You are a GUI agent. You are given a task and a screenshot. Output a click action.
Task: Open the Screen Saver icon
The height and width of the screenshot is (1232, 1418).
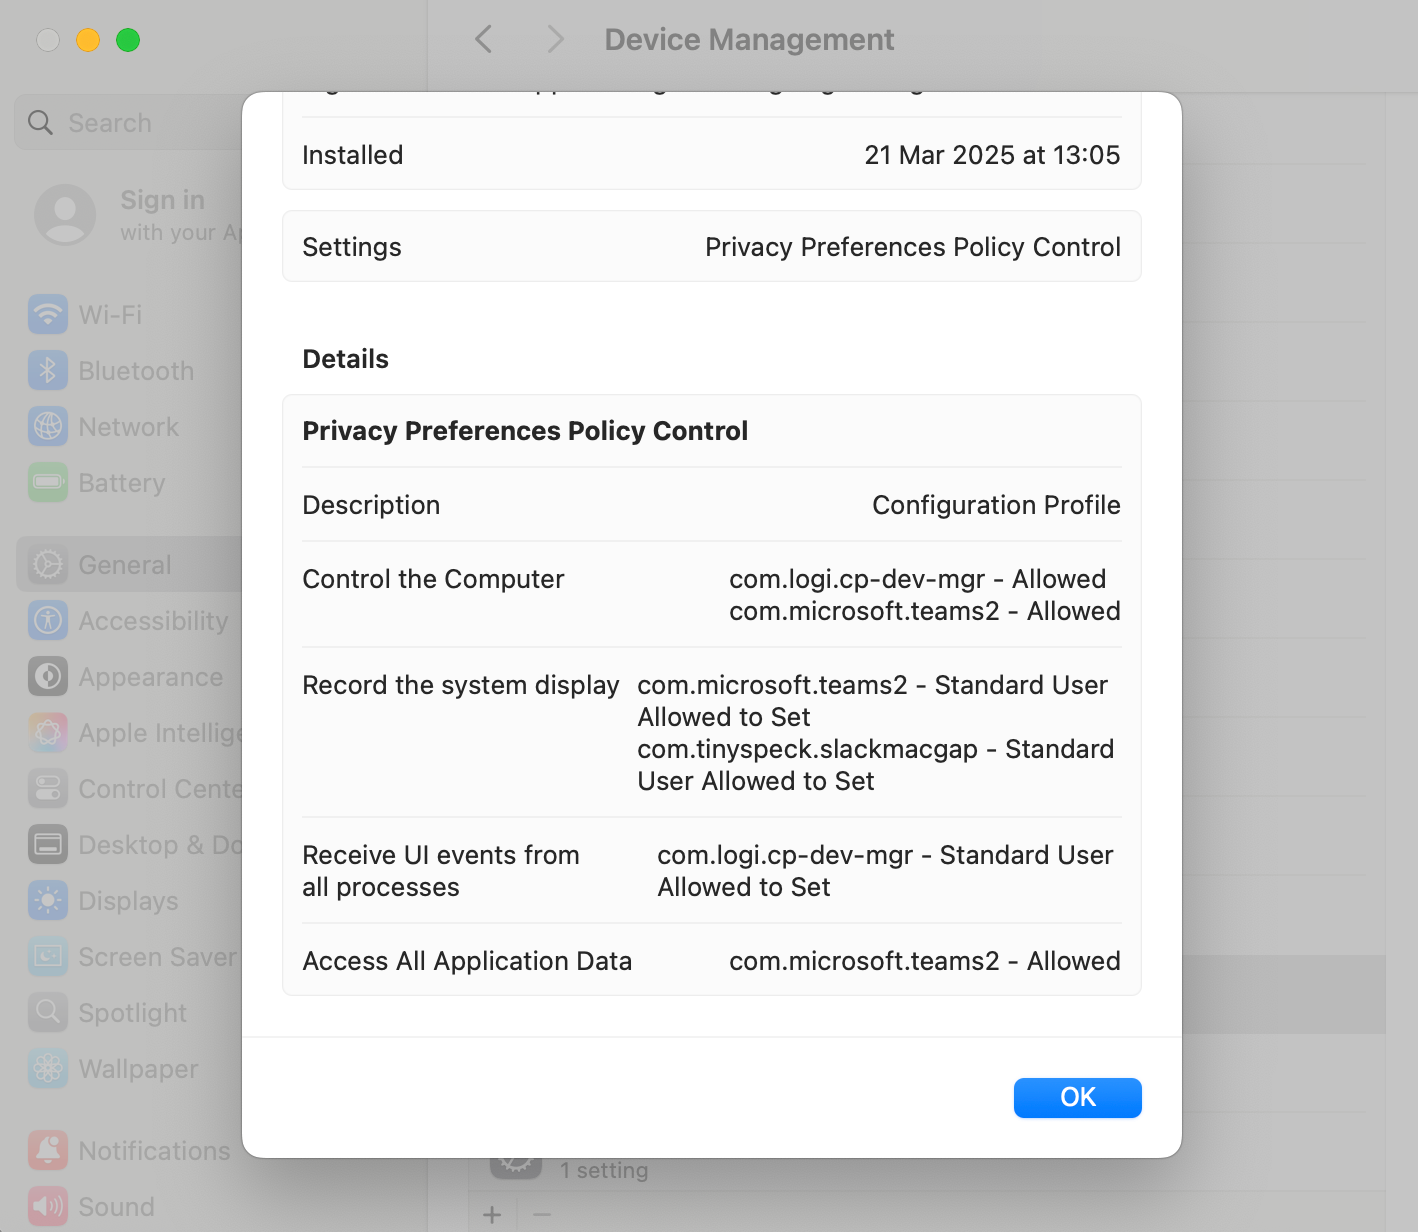coord(48,956)
